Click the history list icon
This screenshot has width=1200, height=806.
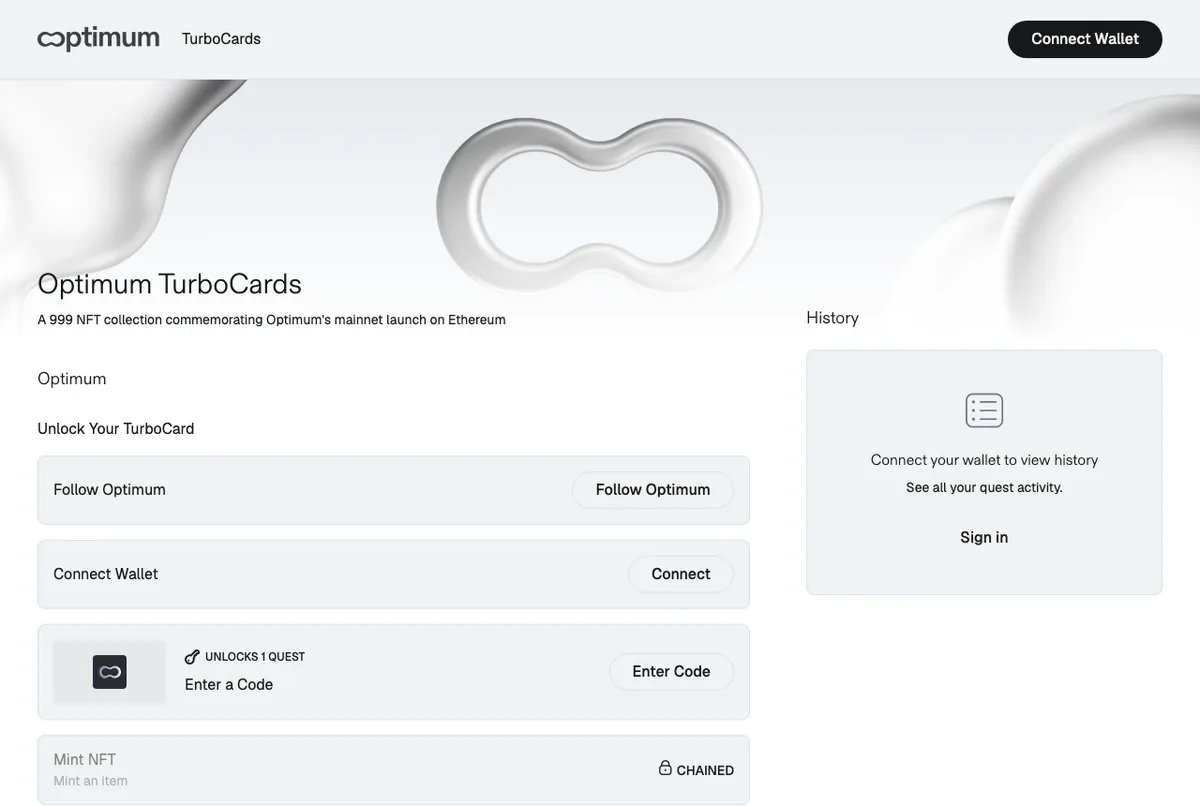tap(984, 410)
